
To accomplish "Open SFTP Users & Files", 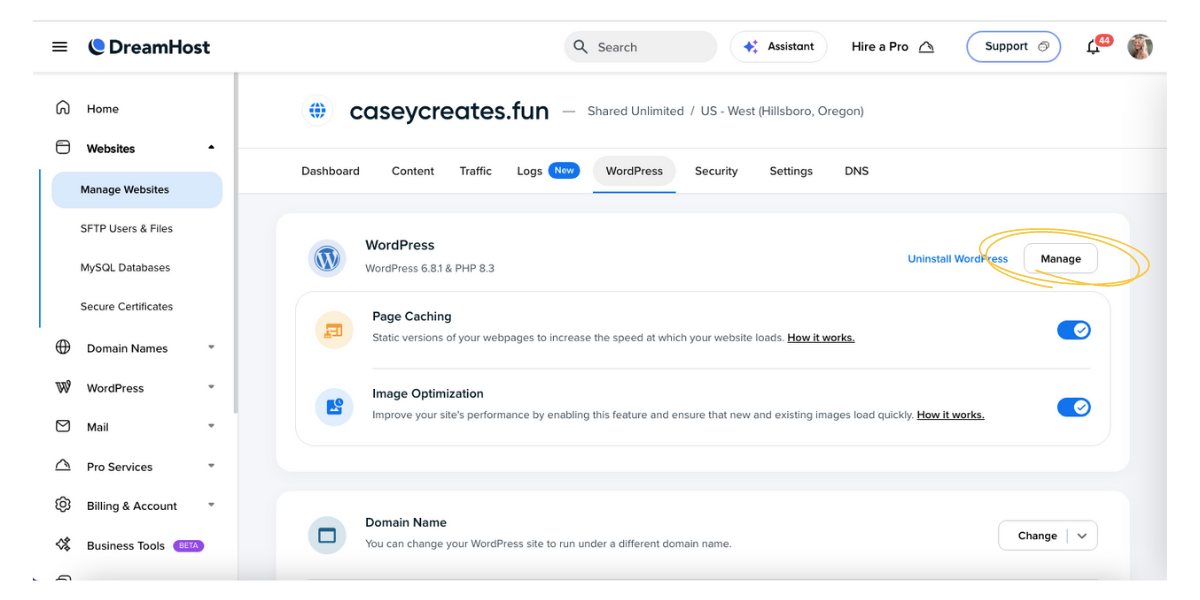I will (127, 229).
